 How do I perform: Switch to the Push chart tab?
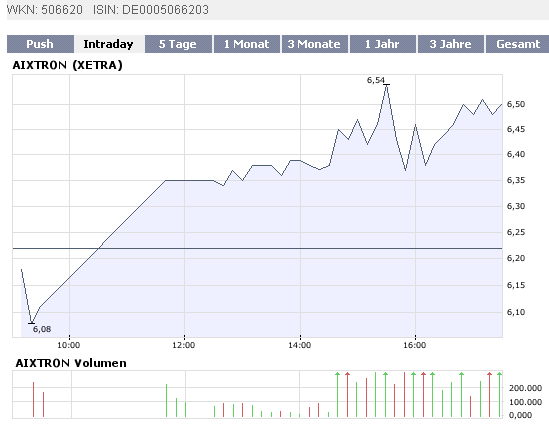click(40, 44)
